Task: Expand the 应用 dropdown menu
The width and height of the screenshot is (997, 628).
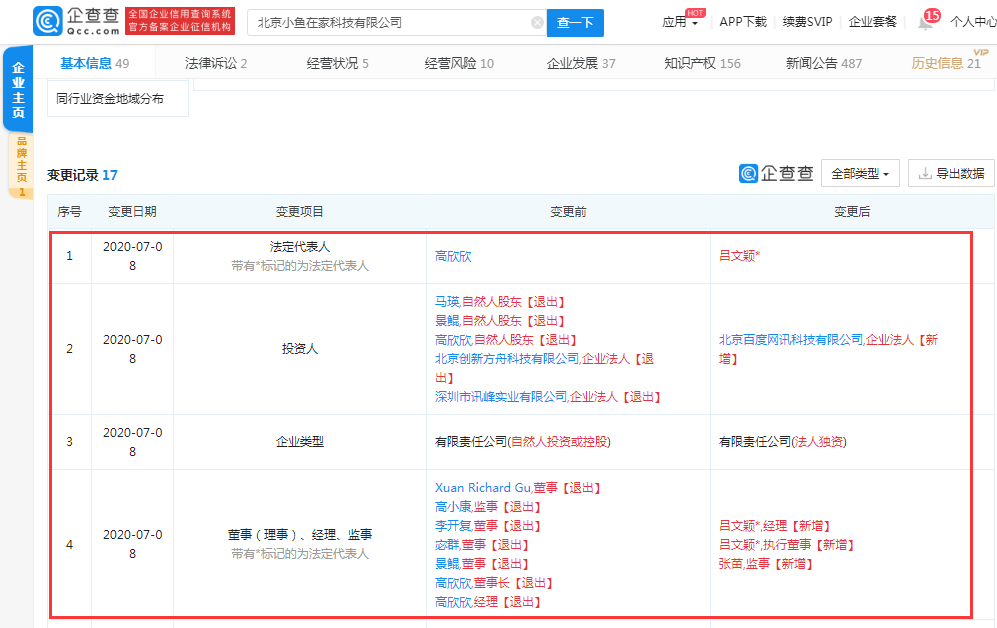Action: (680, 22)
